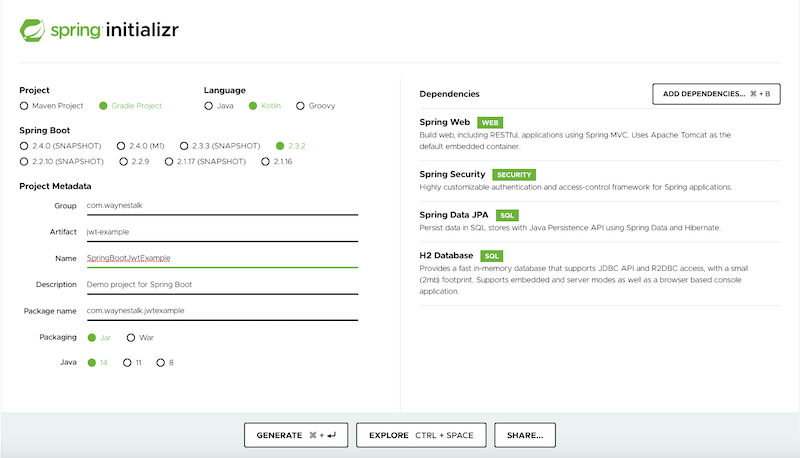Click the Spring Security dependency title

452,174
